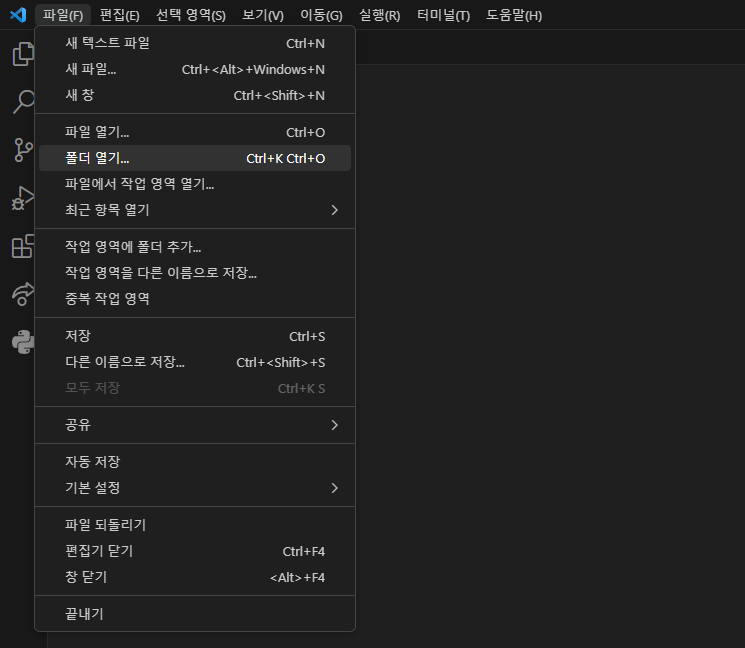Open the Source Control view icon
Image resolution: width=745 pixels, height=648 pixels.
(x=23, y=150)
